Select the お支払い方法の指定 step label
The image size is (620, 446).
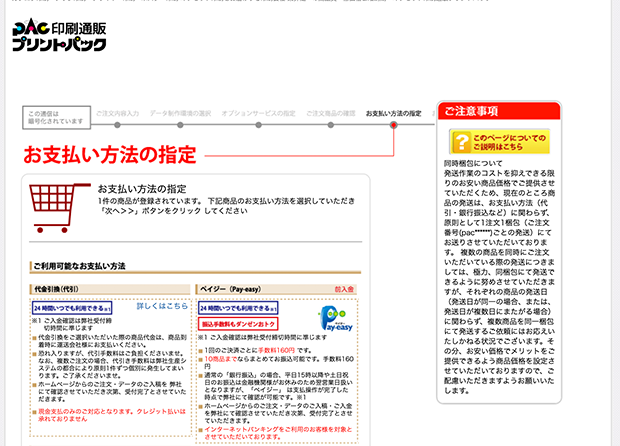tap(393, 113)
